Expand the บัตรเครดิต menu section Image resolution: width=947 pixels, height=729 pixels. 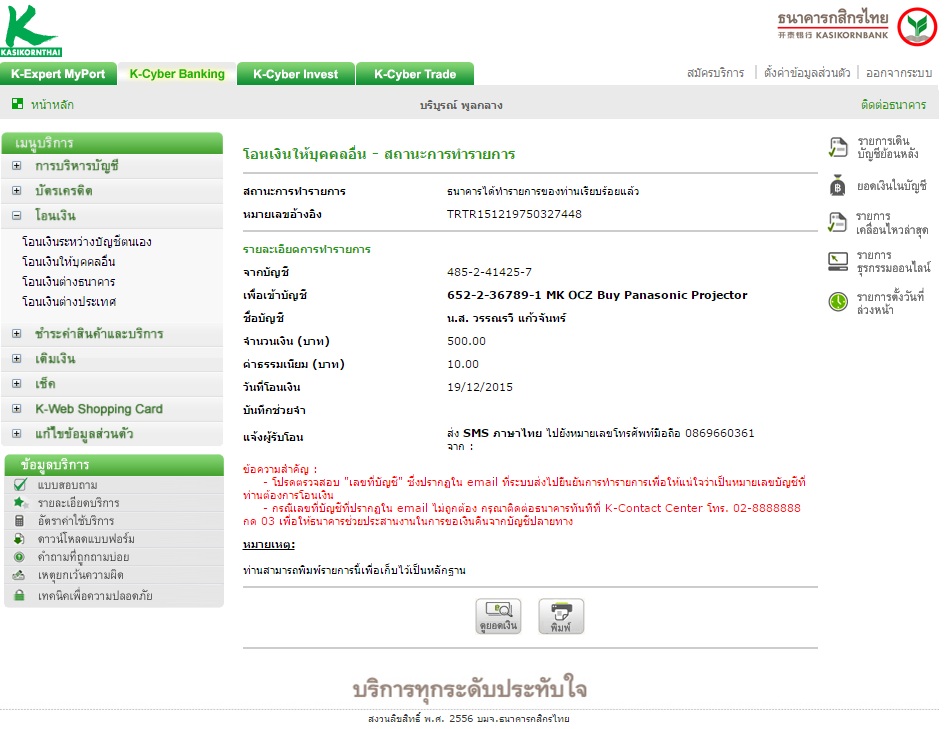click(17, 190)
